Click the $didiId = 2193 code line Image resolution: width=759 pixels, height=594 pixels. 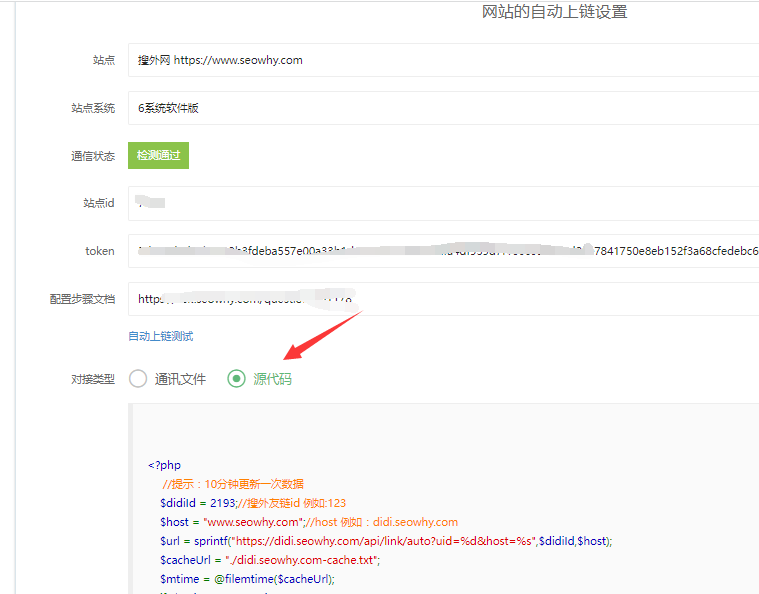[252, 503]
